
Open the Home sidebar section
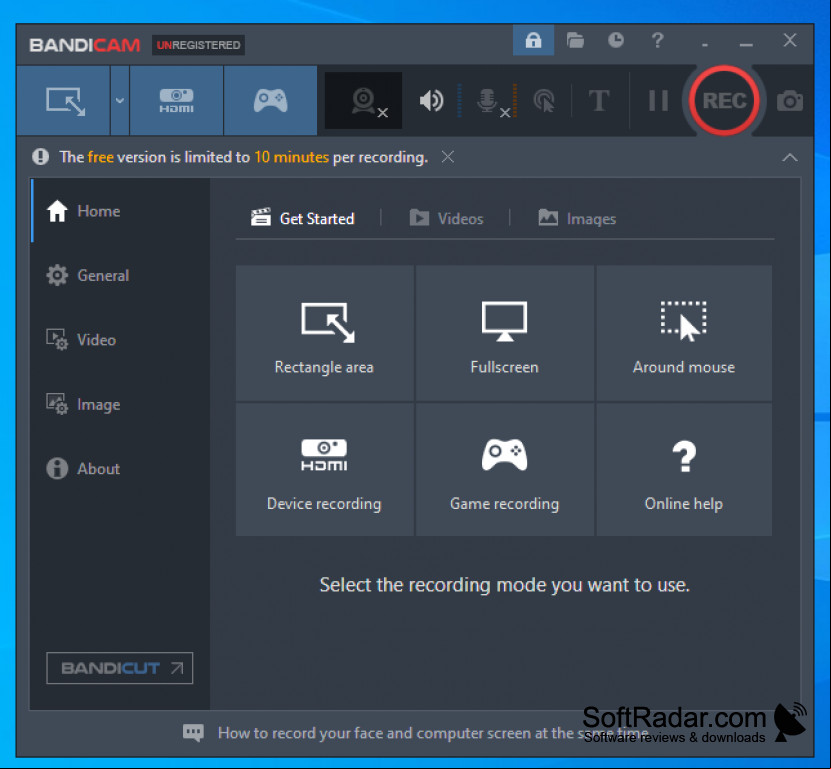(x=121, y=211)
